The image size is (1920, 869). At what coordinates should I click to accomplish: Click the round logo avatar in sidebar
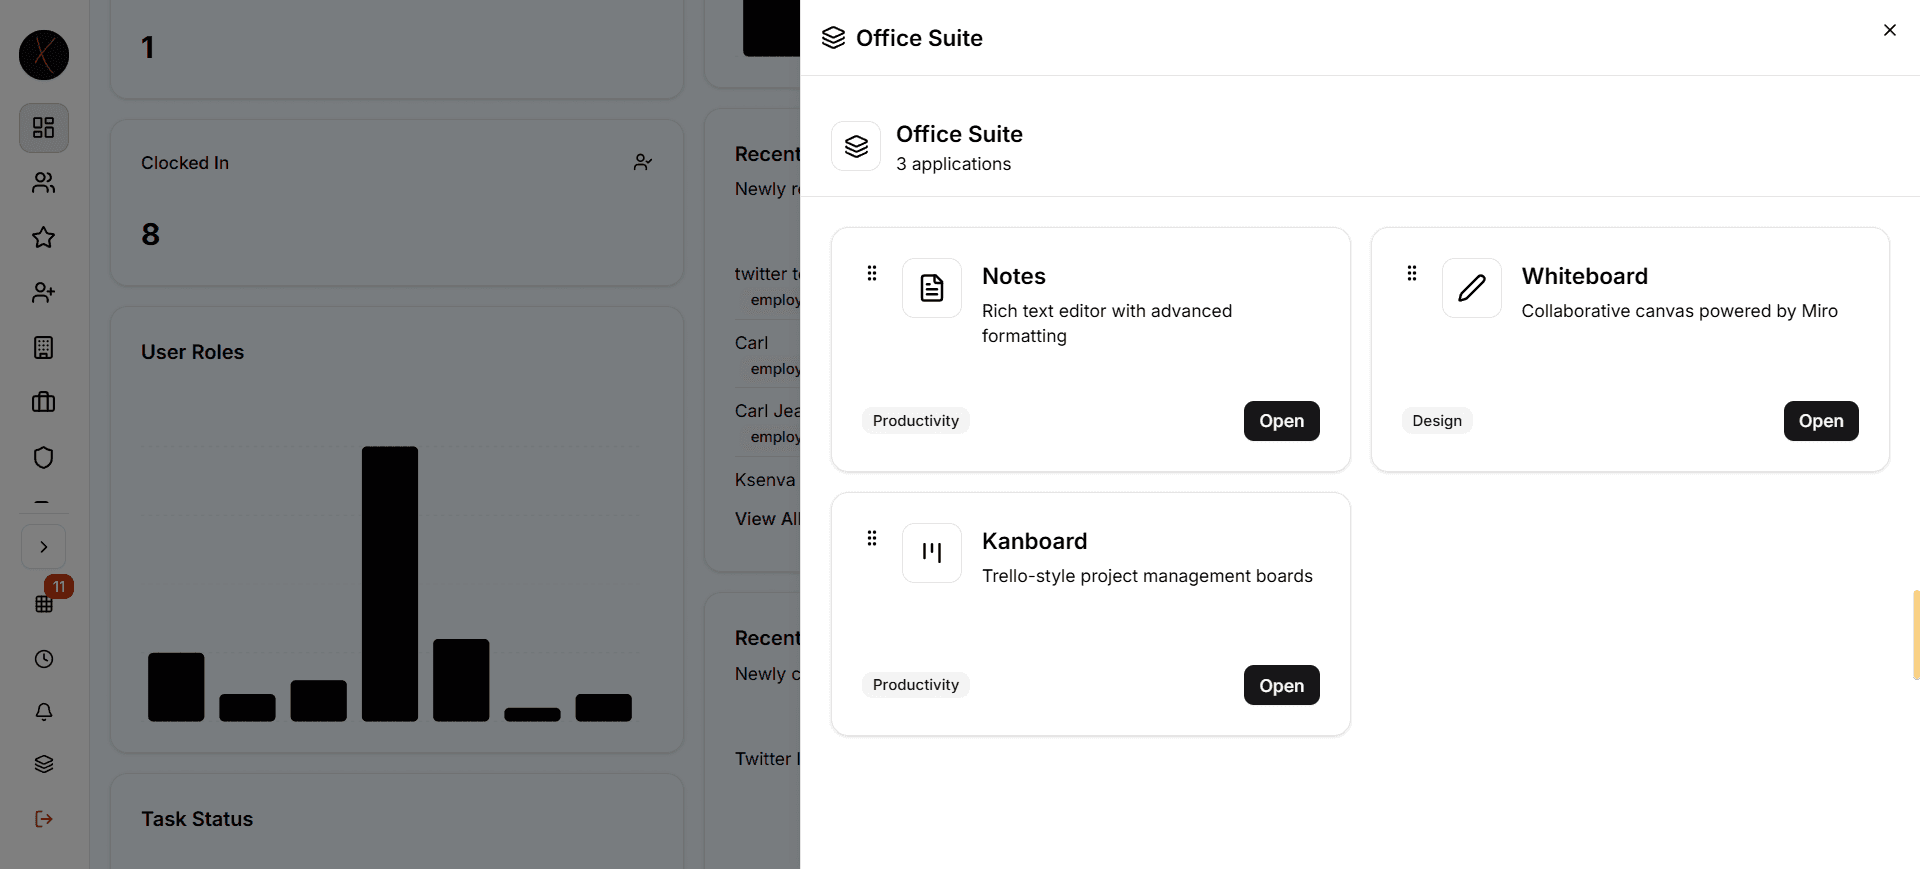(44, 54)
